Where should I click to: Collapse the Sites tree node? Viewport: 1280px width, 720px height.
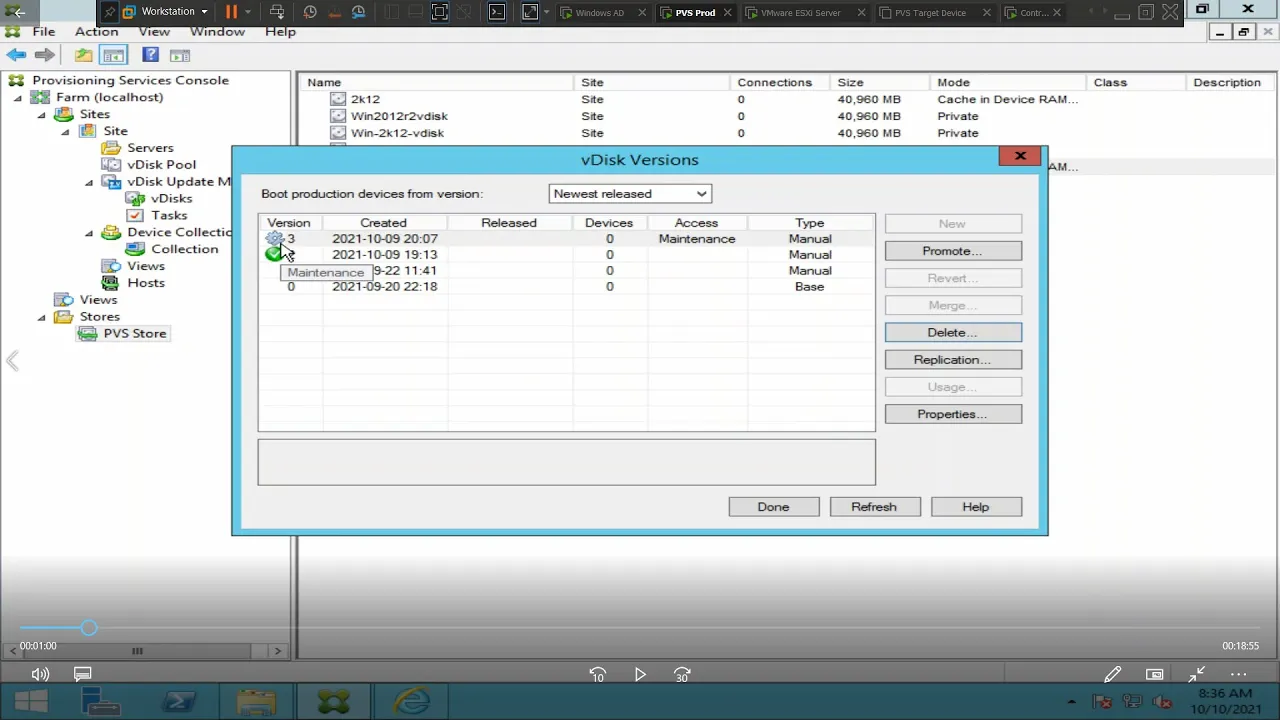tap(41, 115)
